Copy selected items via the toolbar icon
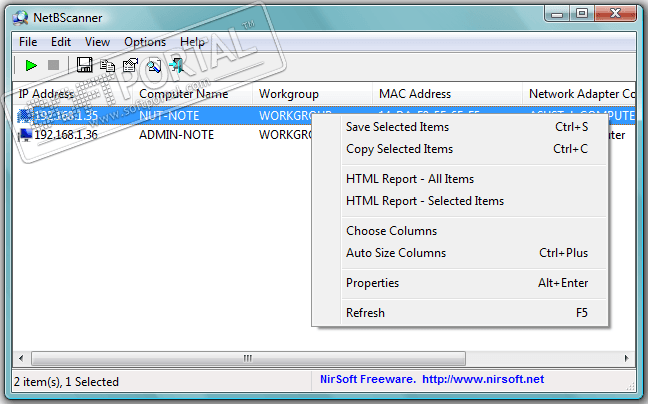Screen dimensions: 648x404 point(107,65)
